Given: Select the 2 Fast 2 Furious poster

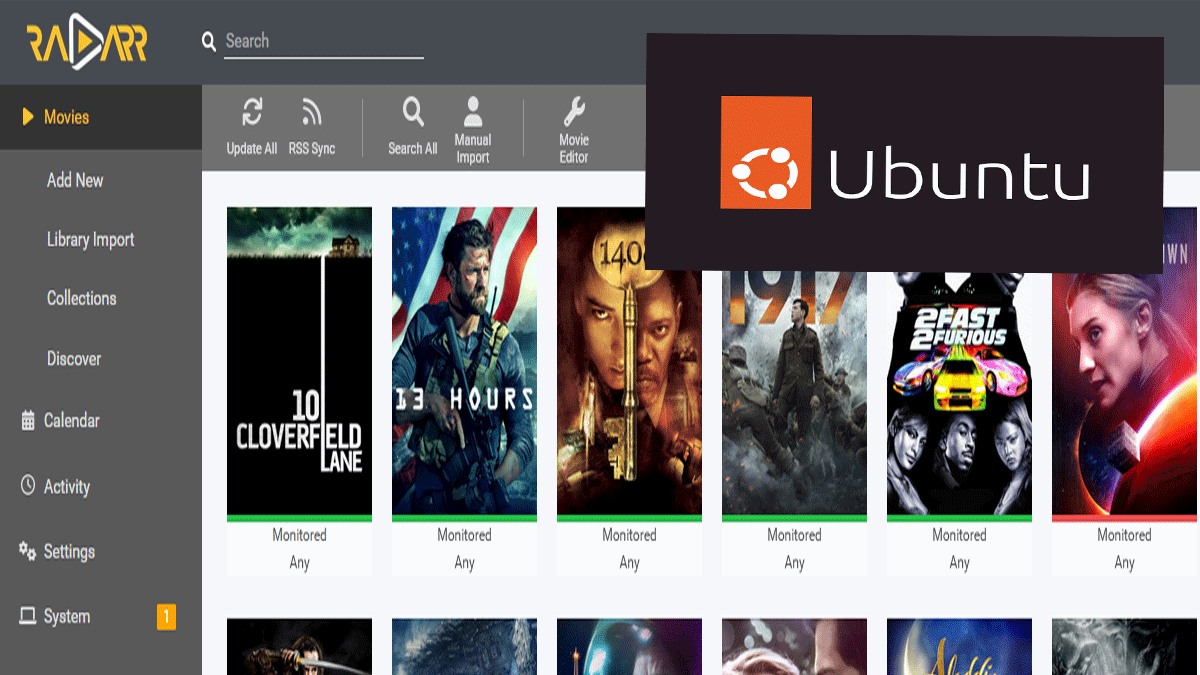Looking at the screenshot, I should (959, 395).
